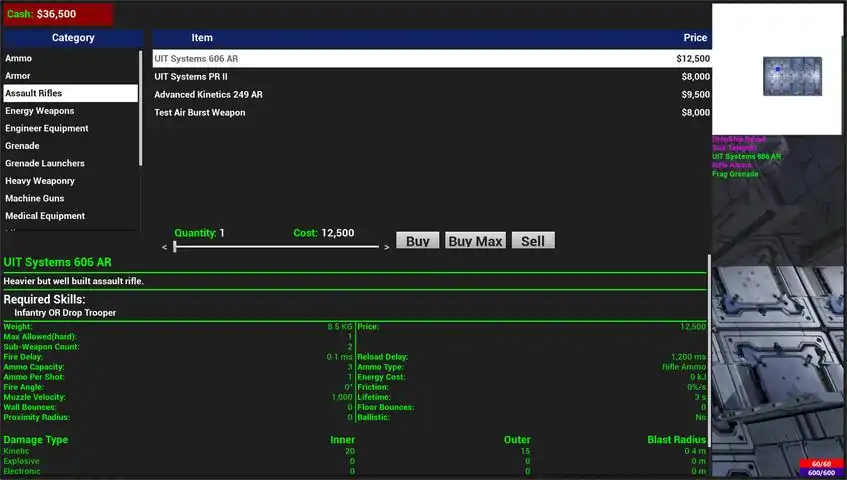Click the red health bar indicator
Screen dimensions: 847x480
821,464
